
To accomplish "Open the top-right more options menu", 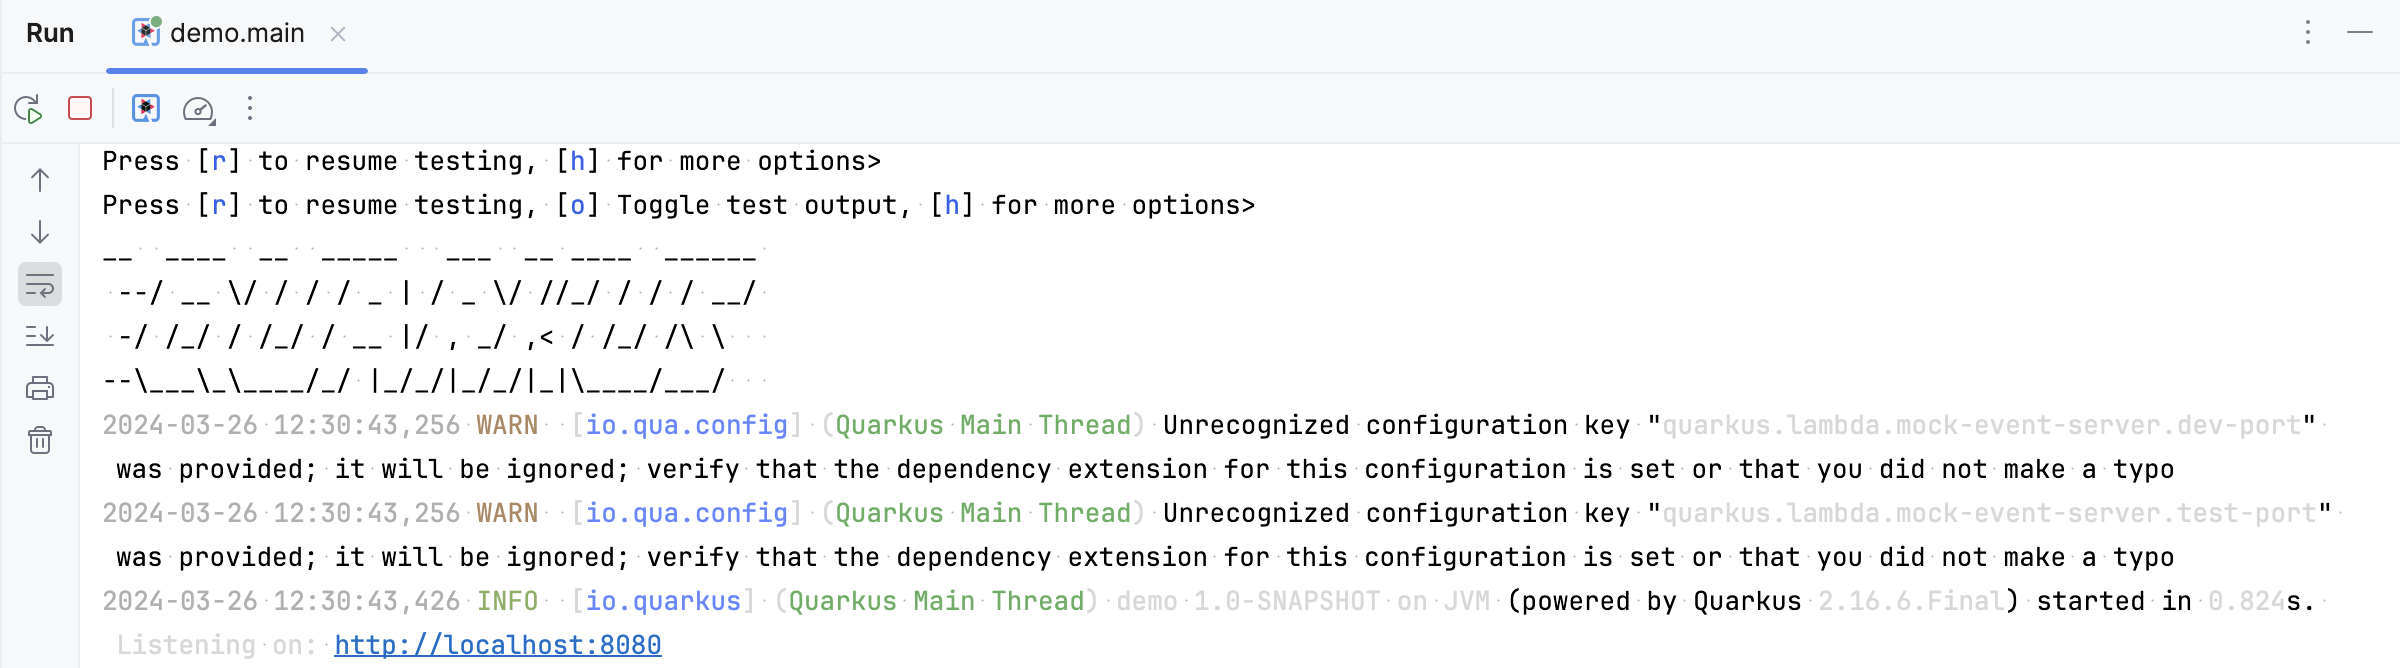I will tap(2306, 32).
